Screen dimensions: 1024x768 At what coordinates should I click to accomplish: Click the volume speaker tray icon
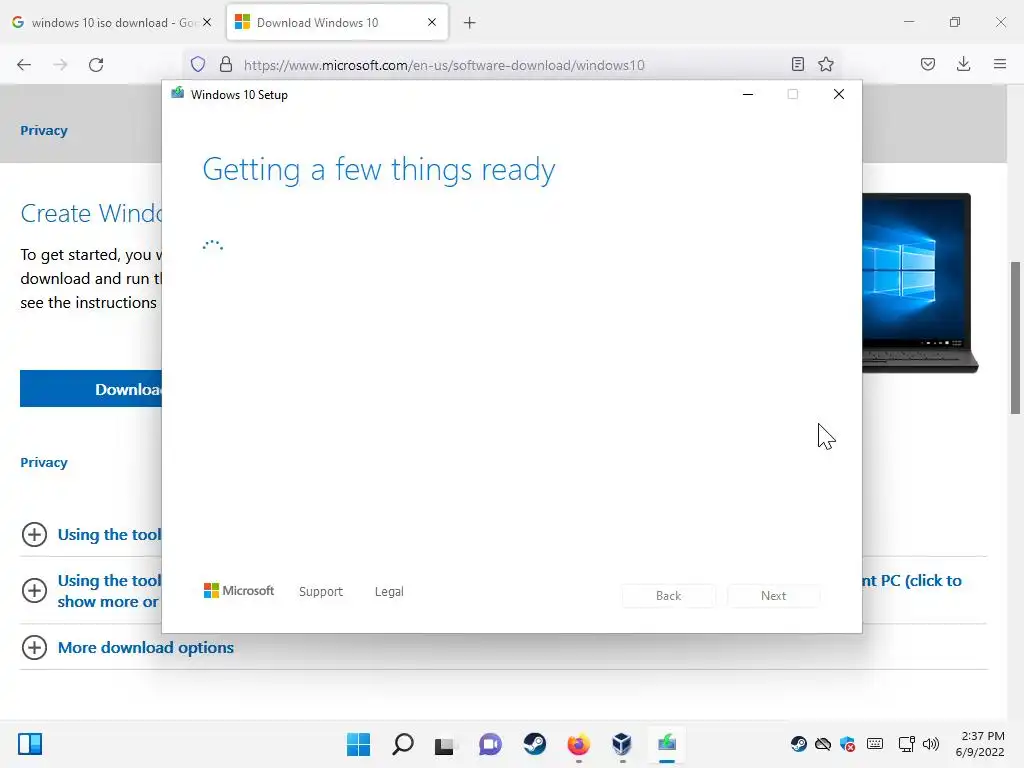[931, 744]
